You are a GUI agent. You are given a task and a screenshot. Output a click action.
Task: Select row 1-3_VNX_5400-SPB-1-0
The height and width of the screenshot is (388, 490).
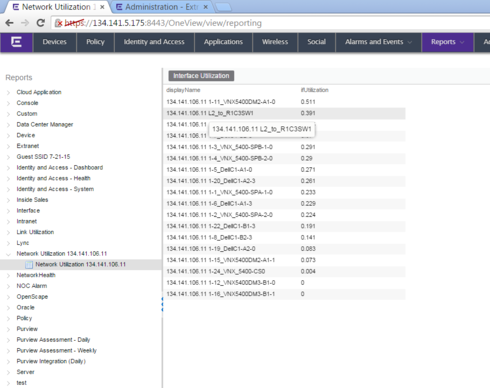click(285, 147)
